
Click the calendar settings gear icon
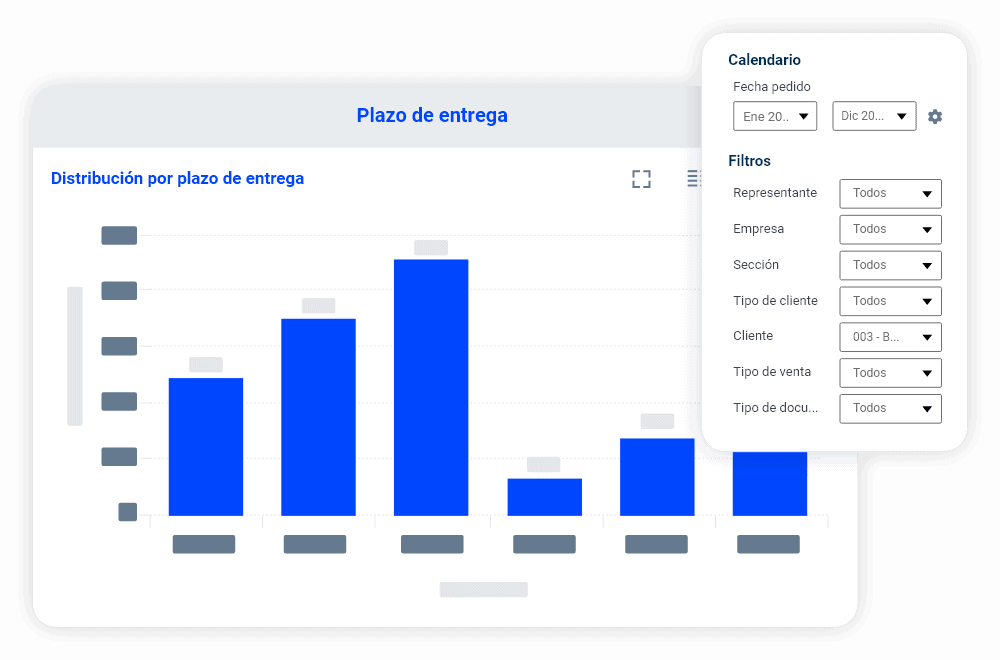pos(935,116)
